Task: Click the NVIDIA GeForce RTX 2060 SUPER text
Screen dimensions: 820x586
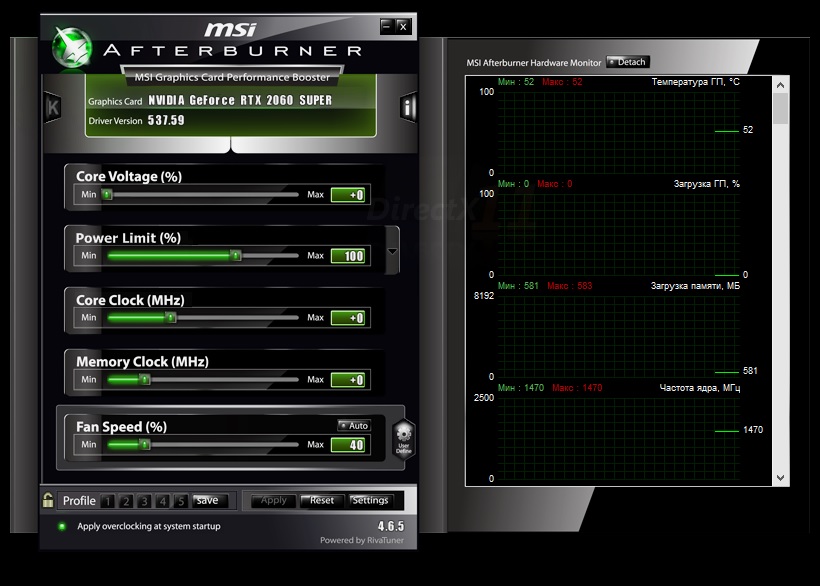Action: pyautogui.click(x=240, y=100)
